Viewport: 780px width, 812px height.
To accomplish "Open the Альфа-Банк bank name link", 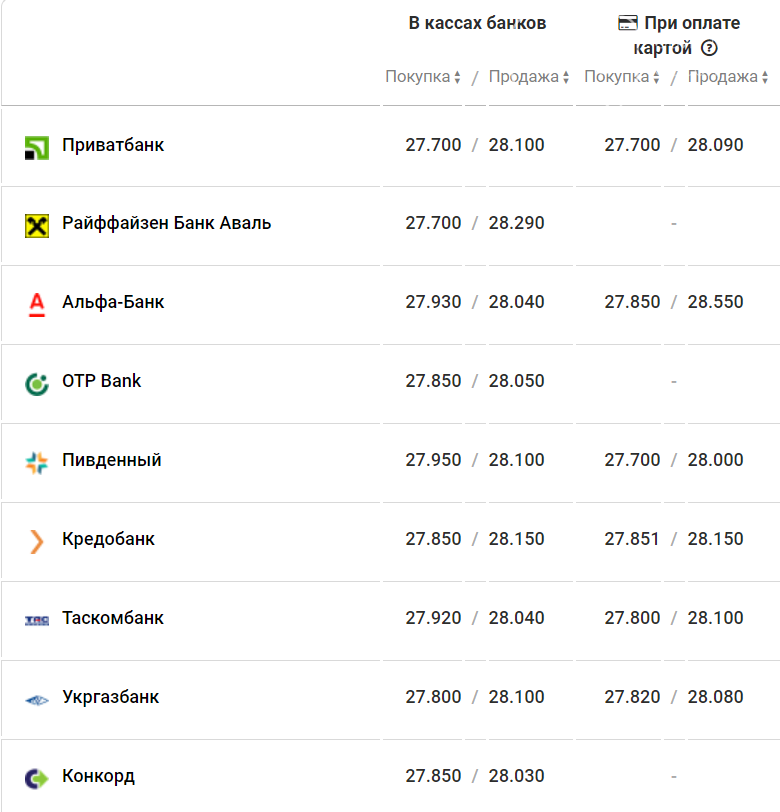I will click(x=113, y=302).
